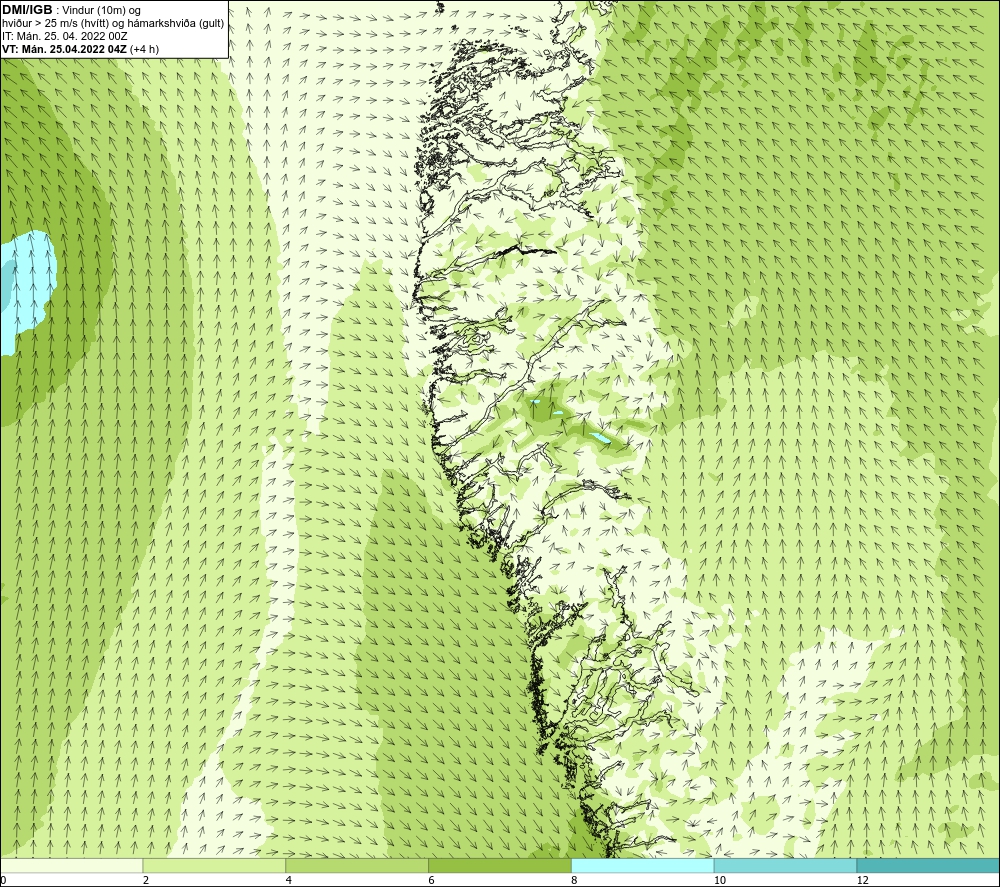Click the "2" scale label
This screenshot has width=1000, height=887.
[146, 880]
